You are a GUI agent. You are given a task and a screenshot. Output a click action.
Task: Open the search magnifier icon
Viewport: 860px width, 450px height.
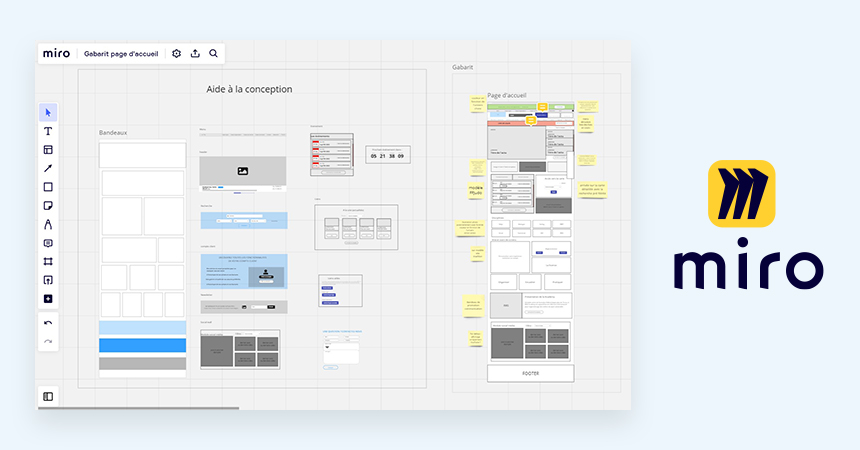(x=213, y=54)
